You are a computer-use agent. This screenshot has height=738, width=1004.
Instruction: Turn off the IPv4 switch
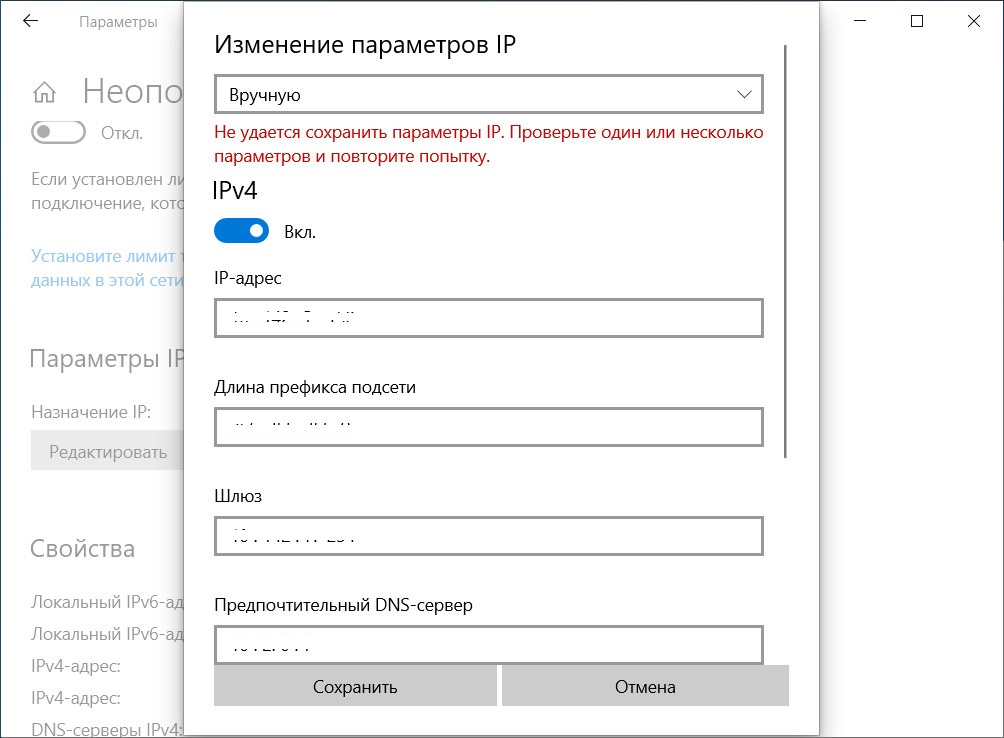pos(241,231)
